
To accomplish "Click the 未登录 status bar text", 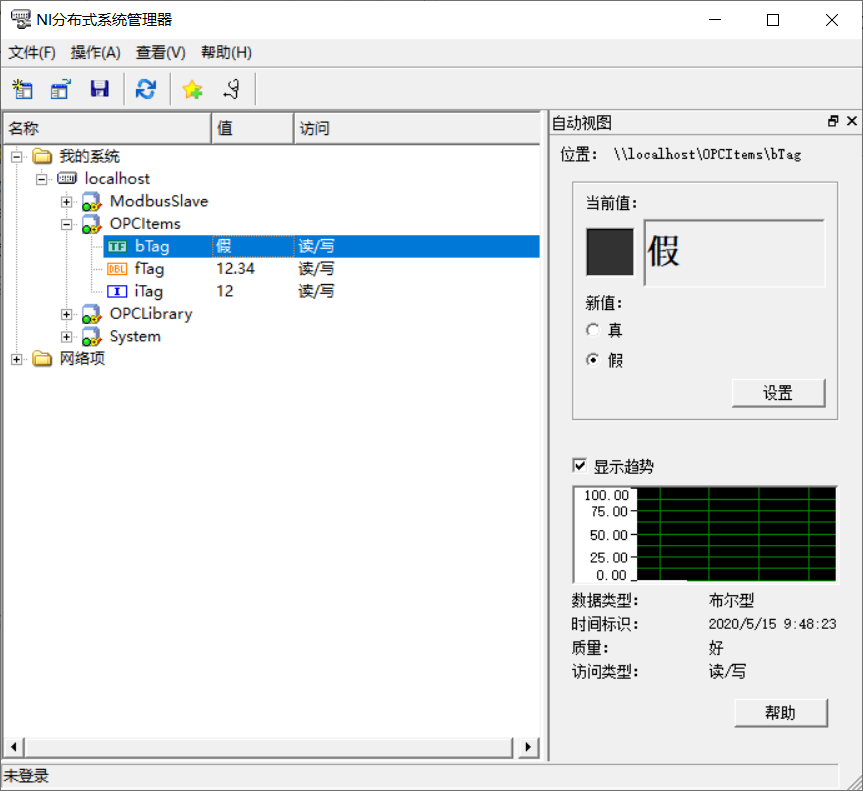I will pyautogui.click(x=26, y=776).
